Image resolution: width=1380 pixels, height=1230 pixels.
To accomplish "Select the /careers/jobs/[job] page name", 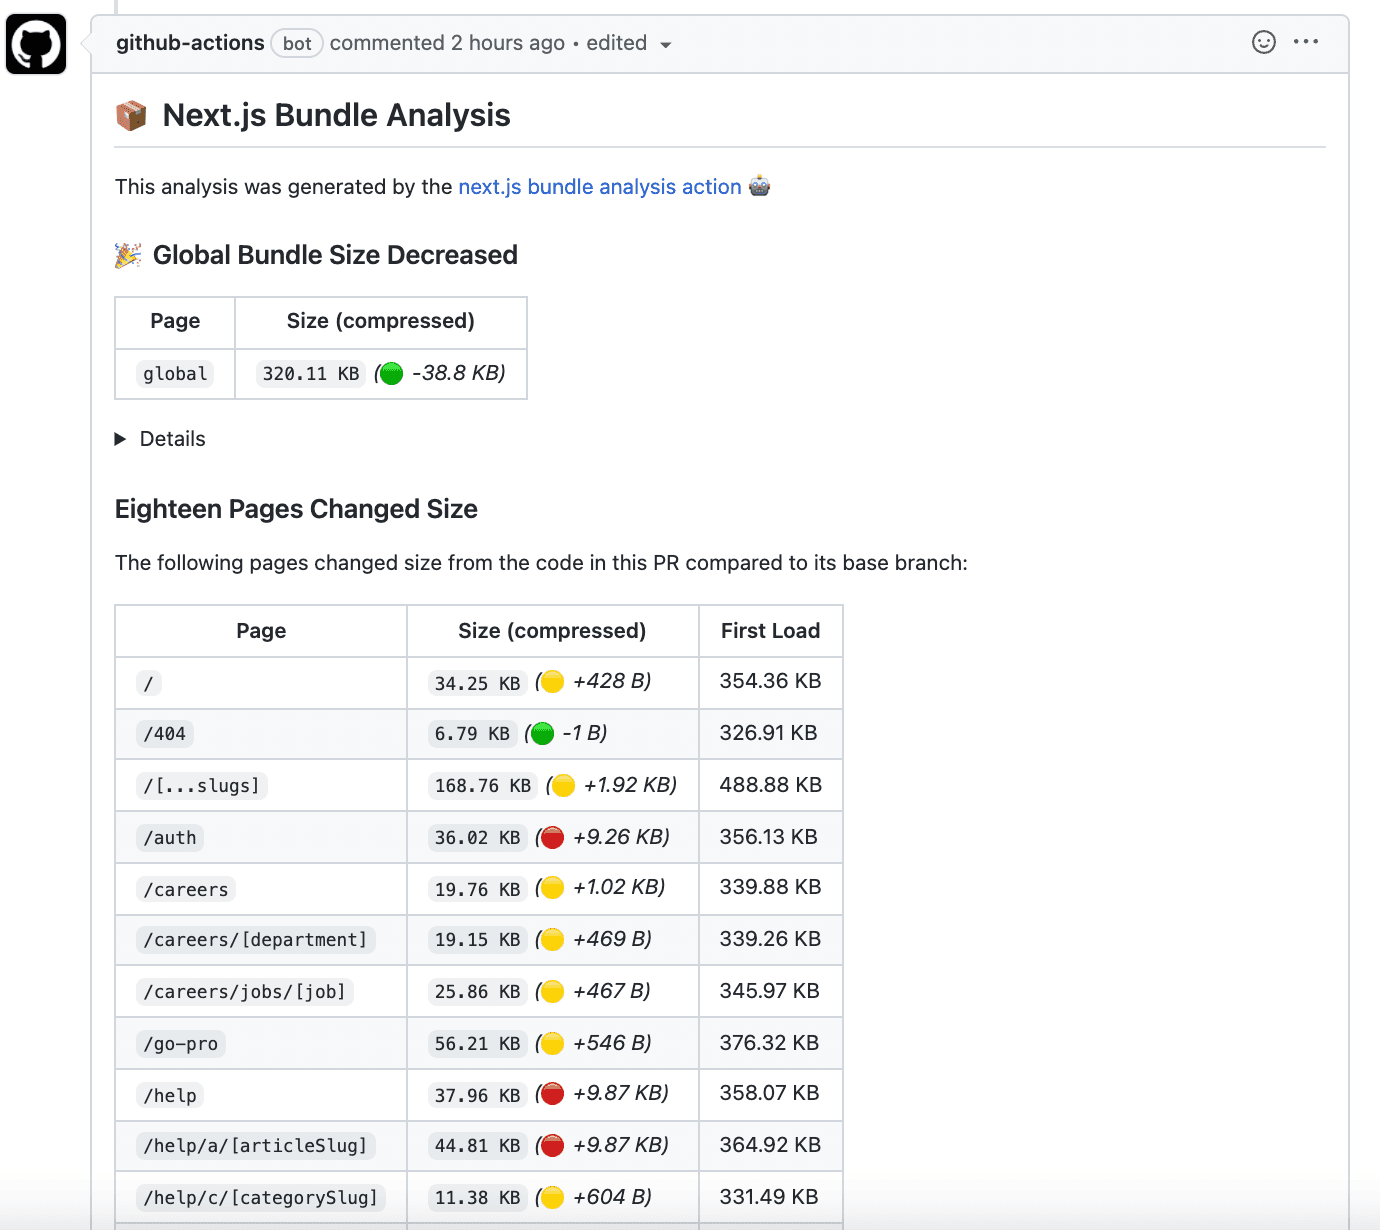I will [x=245, y=992].
